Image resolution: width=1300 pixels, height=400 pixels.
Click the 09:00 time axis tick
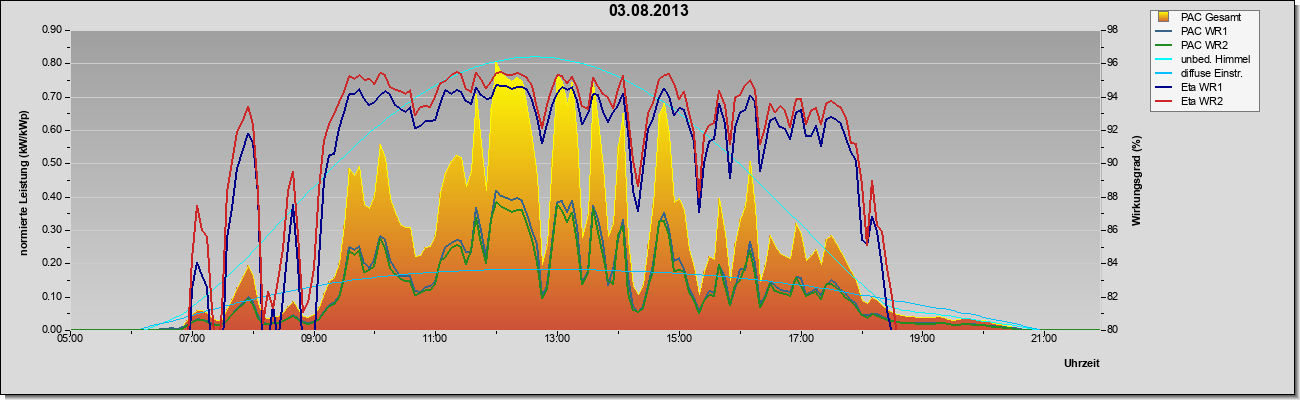(x=314, y=338)
